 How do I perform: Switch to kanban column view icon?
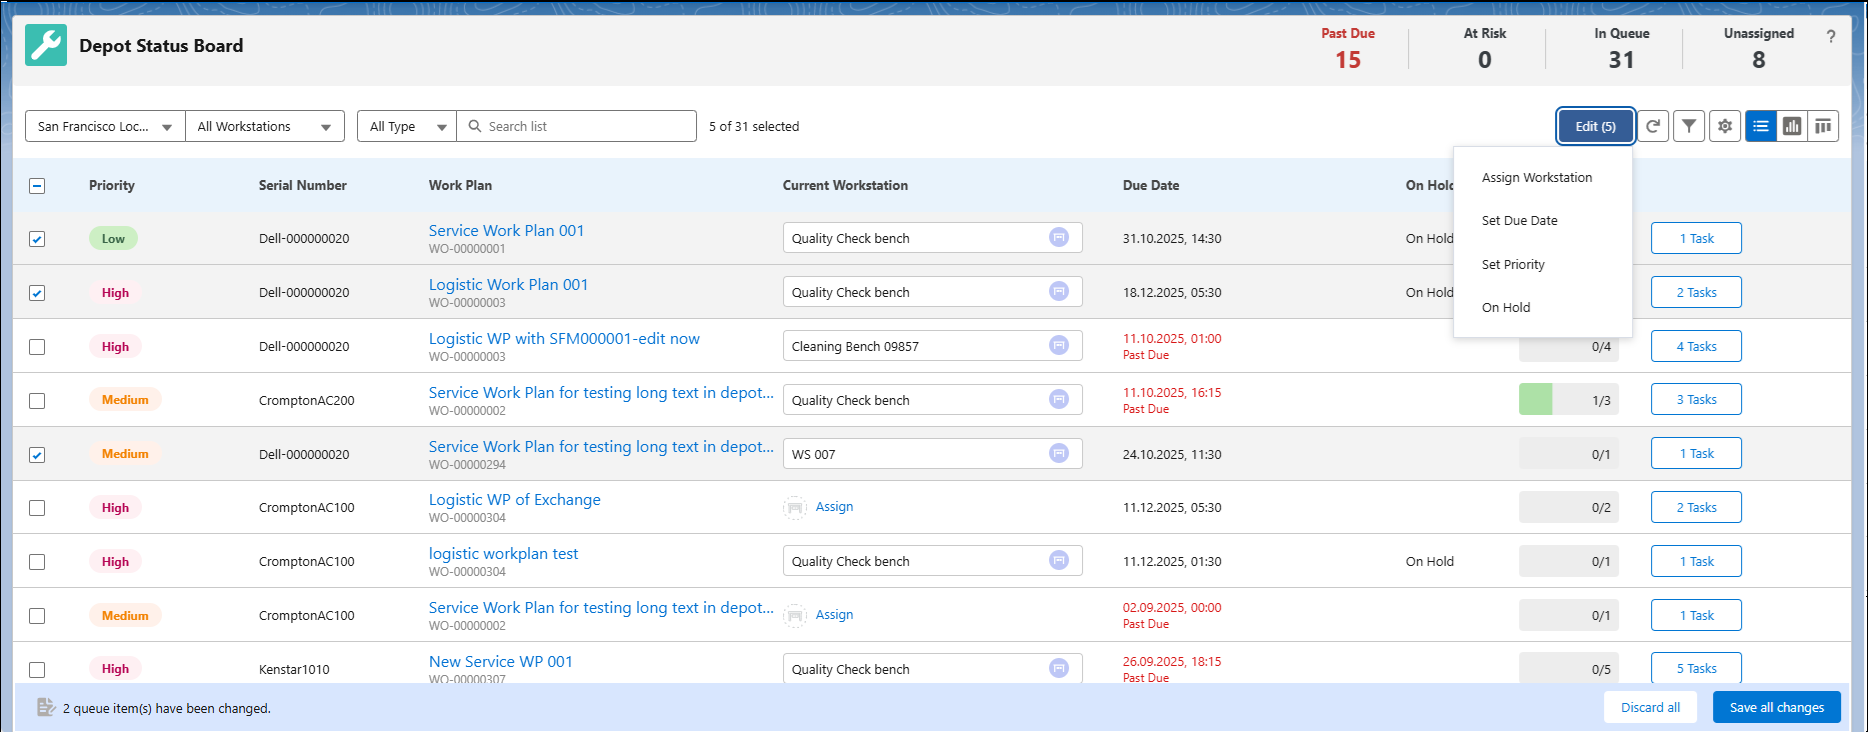point(1823,126)
